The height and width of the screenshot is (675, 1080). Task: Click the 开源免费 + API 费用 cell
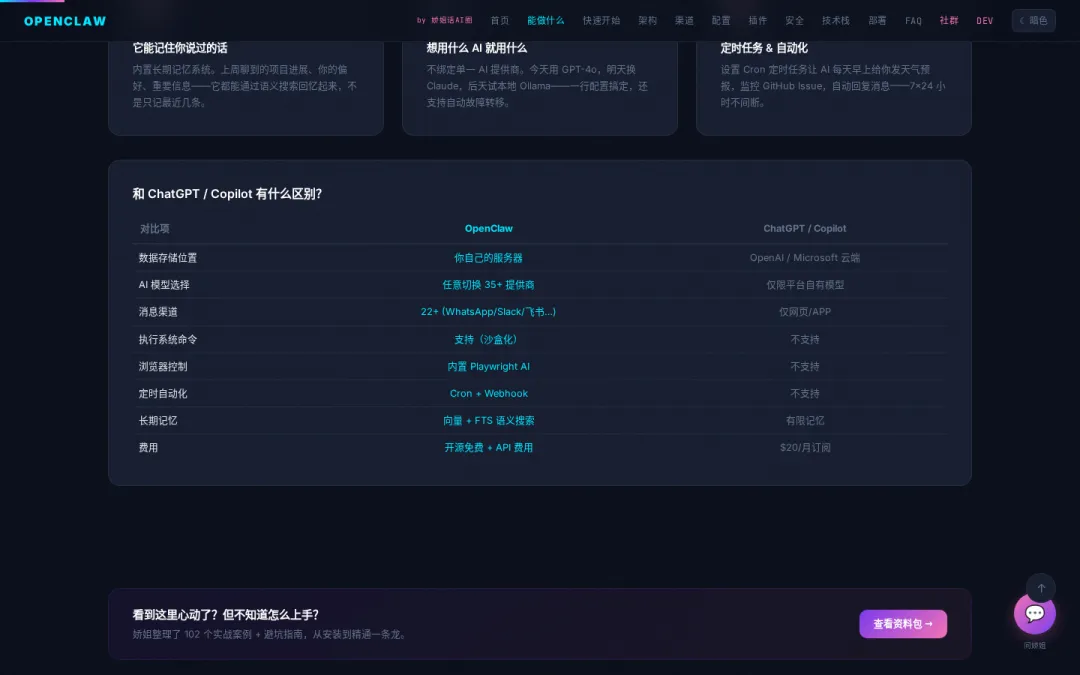tap(488, 448)
